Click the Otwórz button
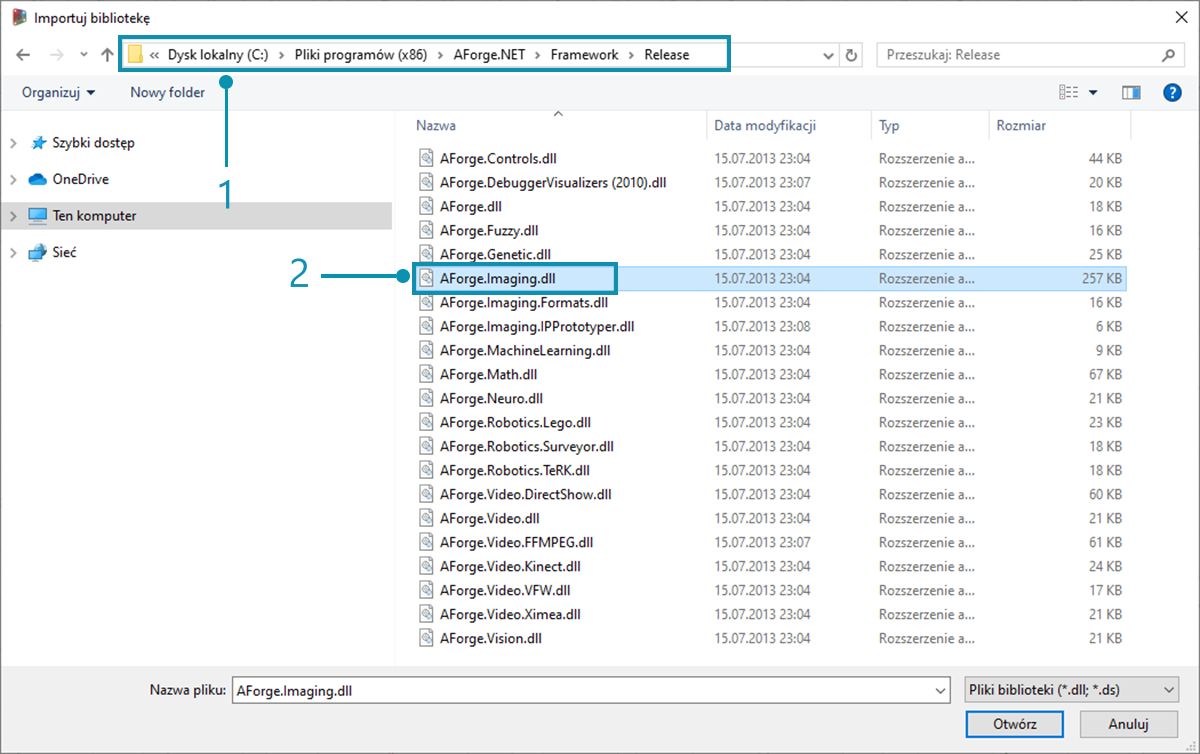This screenshot has width=1200, height=754. [x=1014, y=724]
